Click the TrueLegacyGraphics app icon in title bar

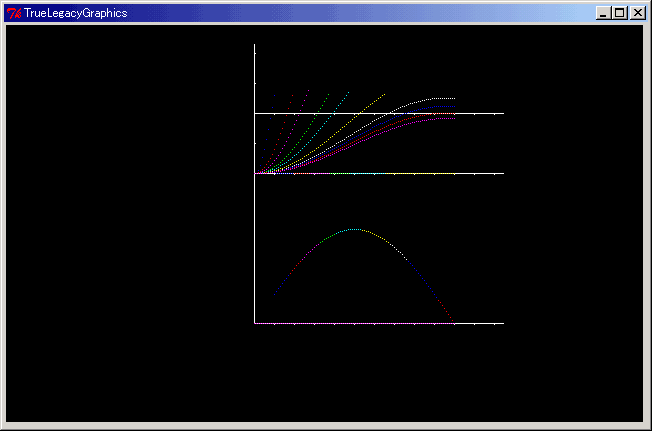(14, 13)
